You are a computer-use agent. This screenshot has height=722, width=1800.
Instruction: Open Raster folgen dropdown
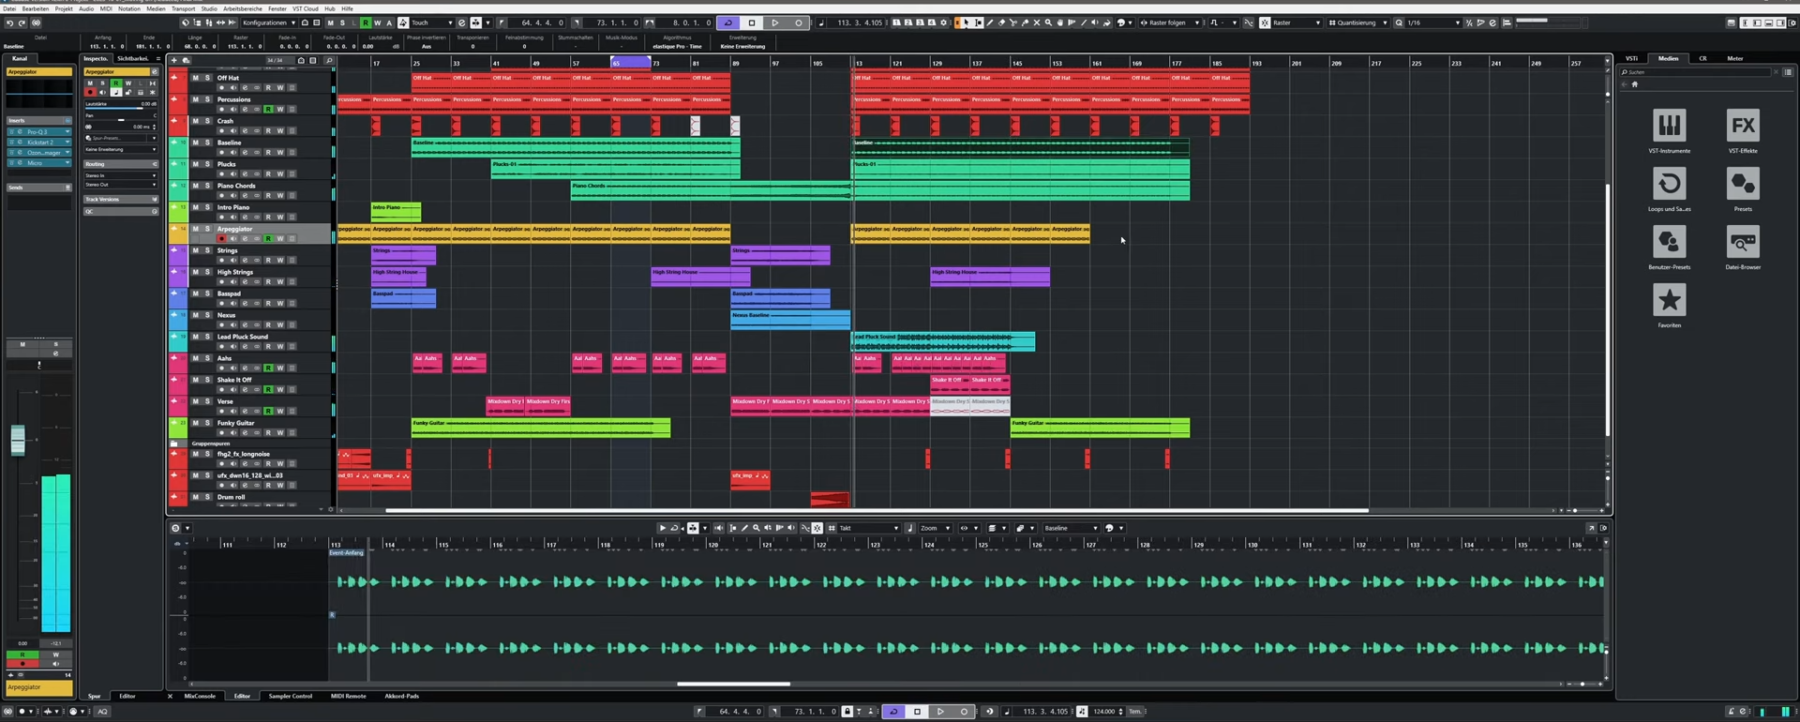pyautogui.click(x=1170, y=22)
